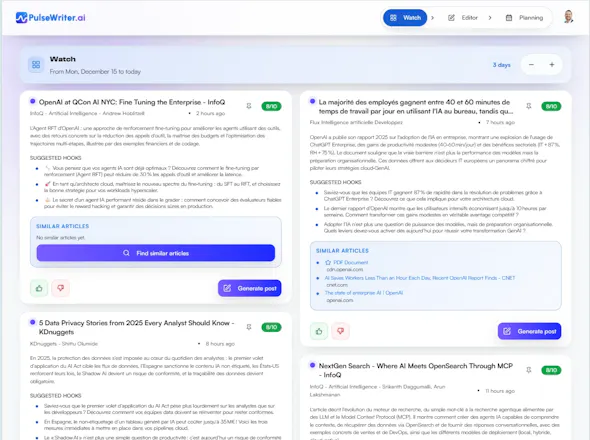The image size is (590, 440).
Task: Click 'KDnuggets - Shittu Olumide' source line
Action: pyautogui.click(x=64, y=344)
